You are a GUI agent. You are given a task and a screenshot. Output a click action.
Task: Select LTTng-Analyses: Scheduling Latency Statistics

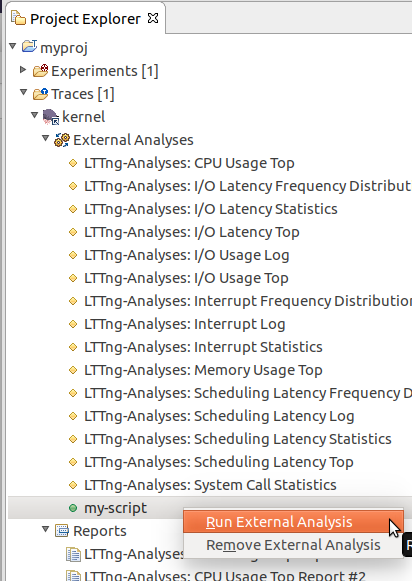(x=238, y=439)
